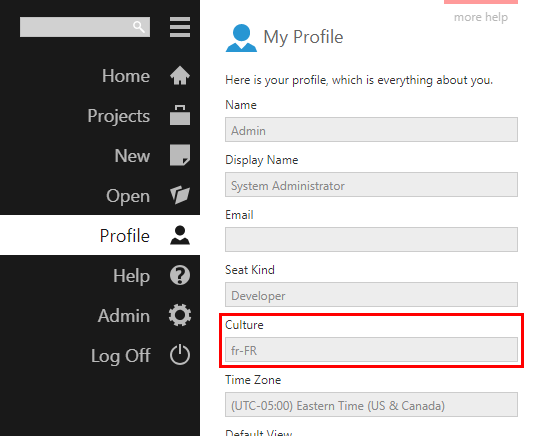
Task: Click the more help link
Action: click(x=481, y=17)
